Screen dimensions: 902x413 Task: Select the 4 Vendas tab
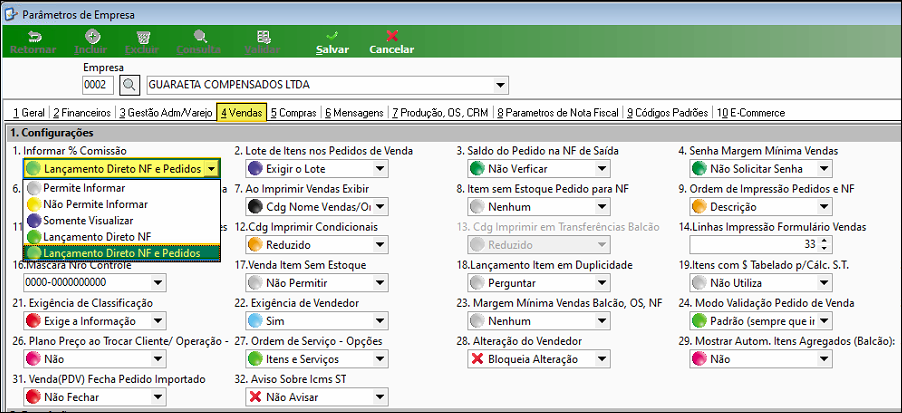pyautogui.click(x=242, y=113)
